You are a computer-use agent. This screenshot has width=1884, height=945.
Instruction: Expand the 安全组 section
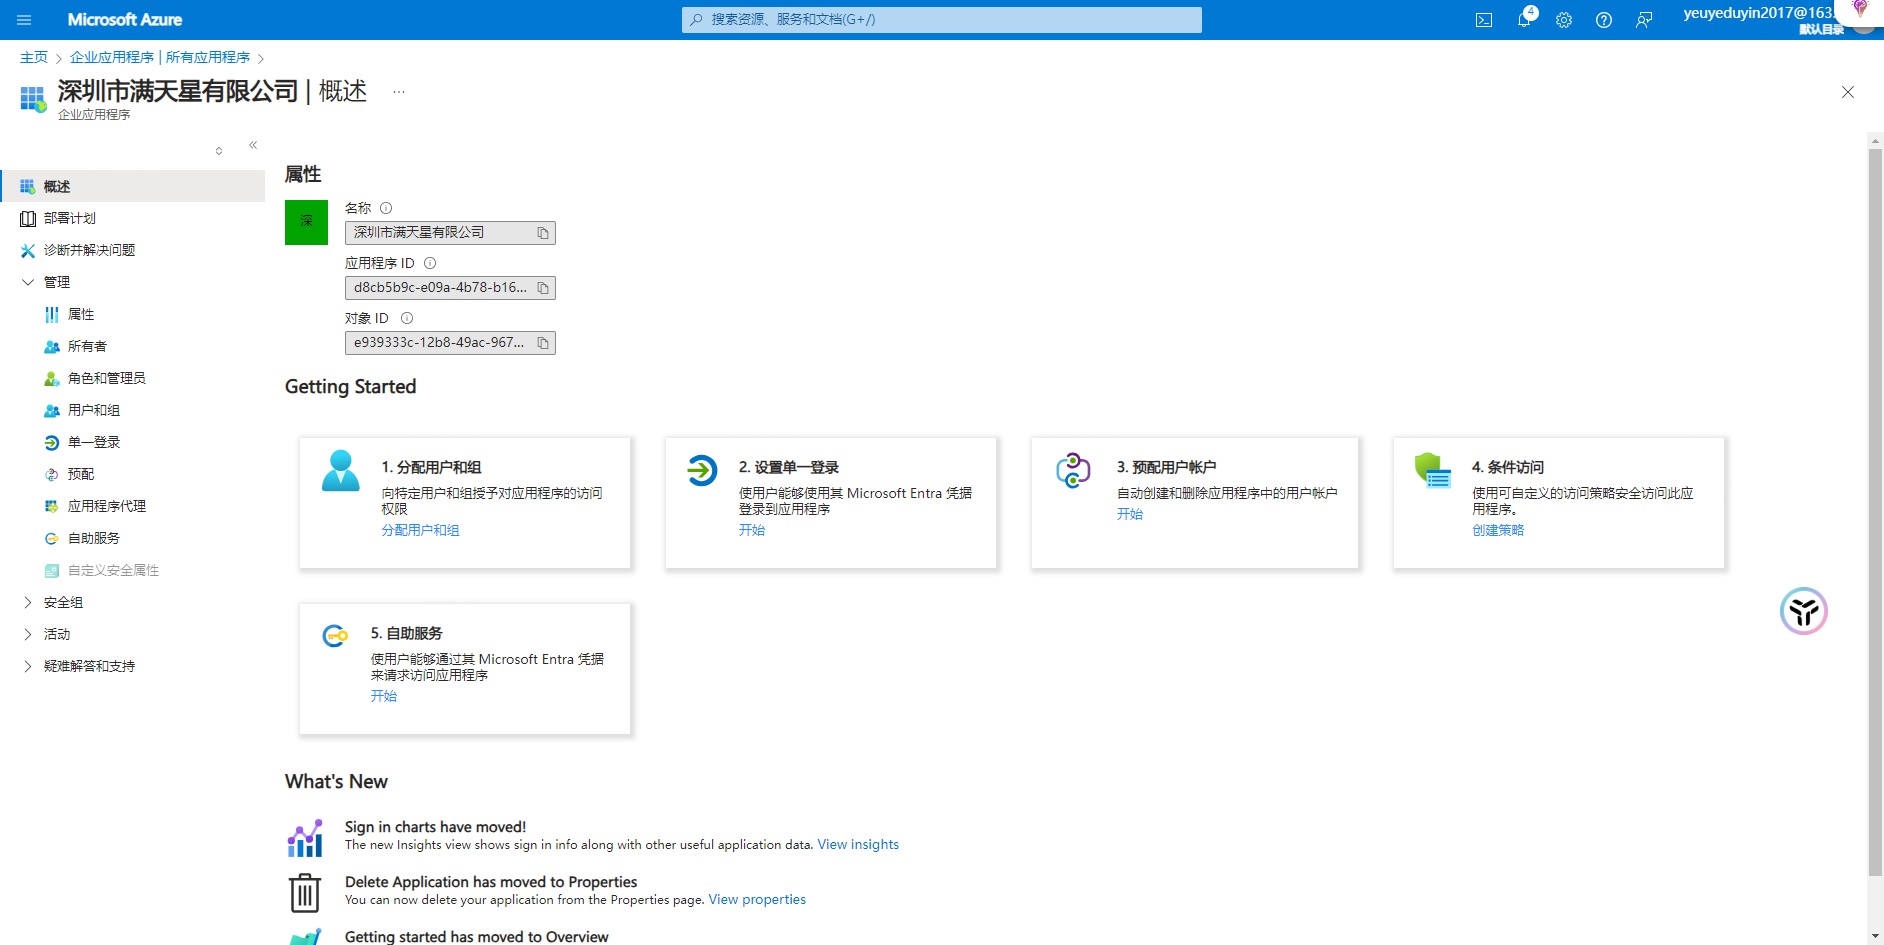tap(28, 602)
